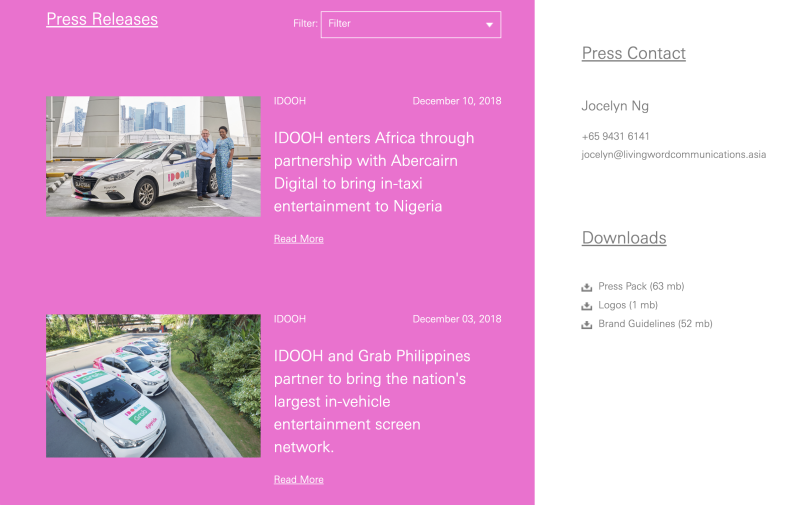Click the phone number +65 9431 6141
Screen dimensions: 800x505
[x=615, y=136]
